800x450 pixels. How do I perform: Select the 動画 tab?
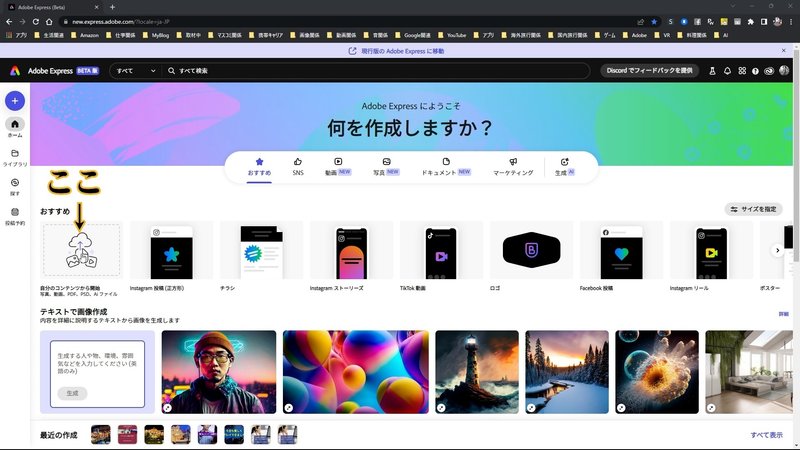(338, 167)
